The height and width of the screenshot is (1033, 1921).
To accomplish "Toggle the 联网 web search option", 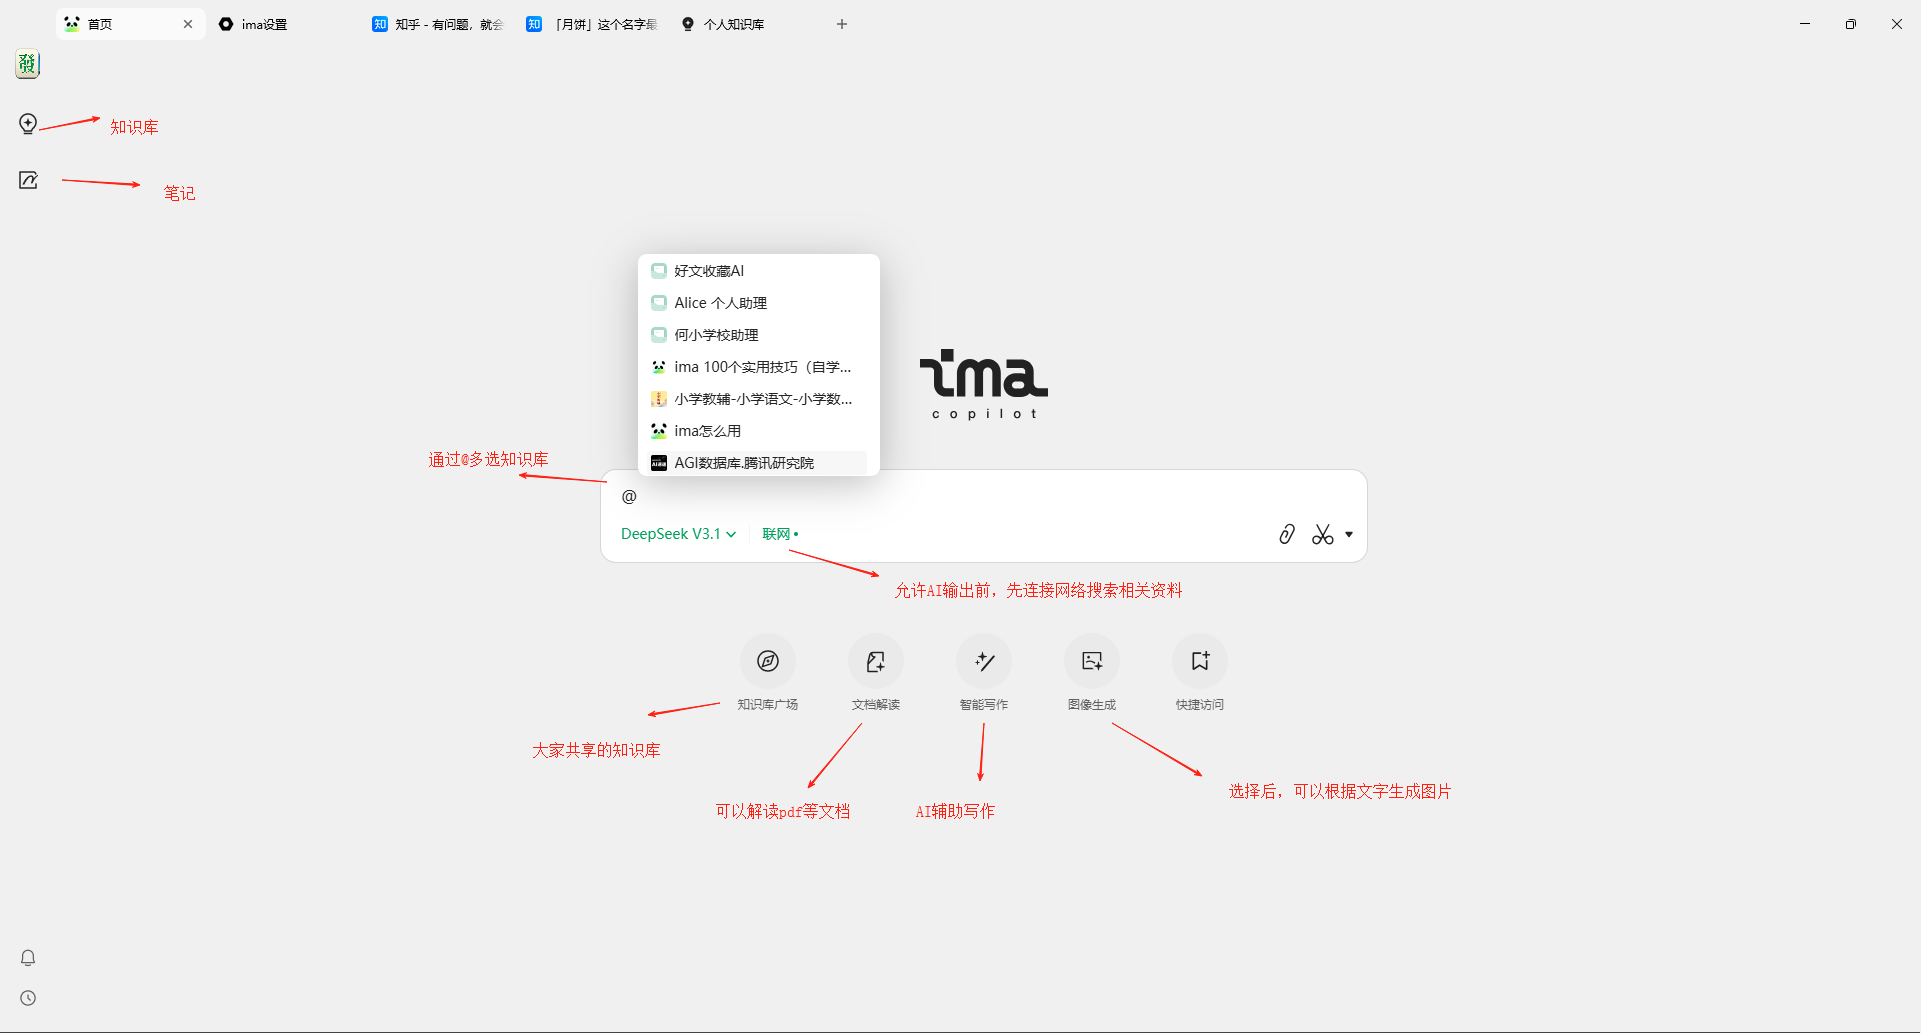I will tap(779, 534).
